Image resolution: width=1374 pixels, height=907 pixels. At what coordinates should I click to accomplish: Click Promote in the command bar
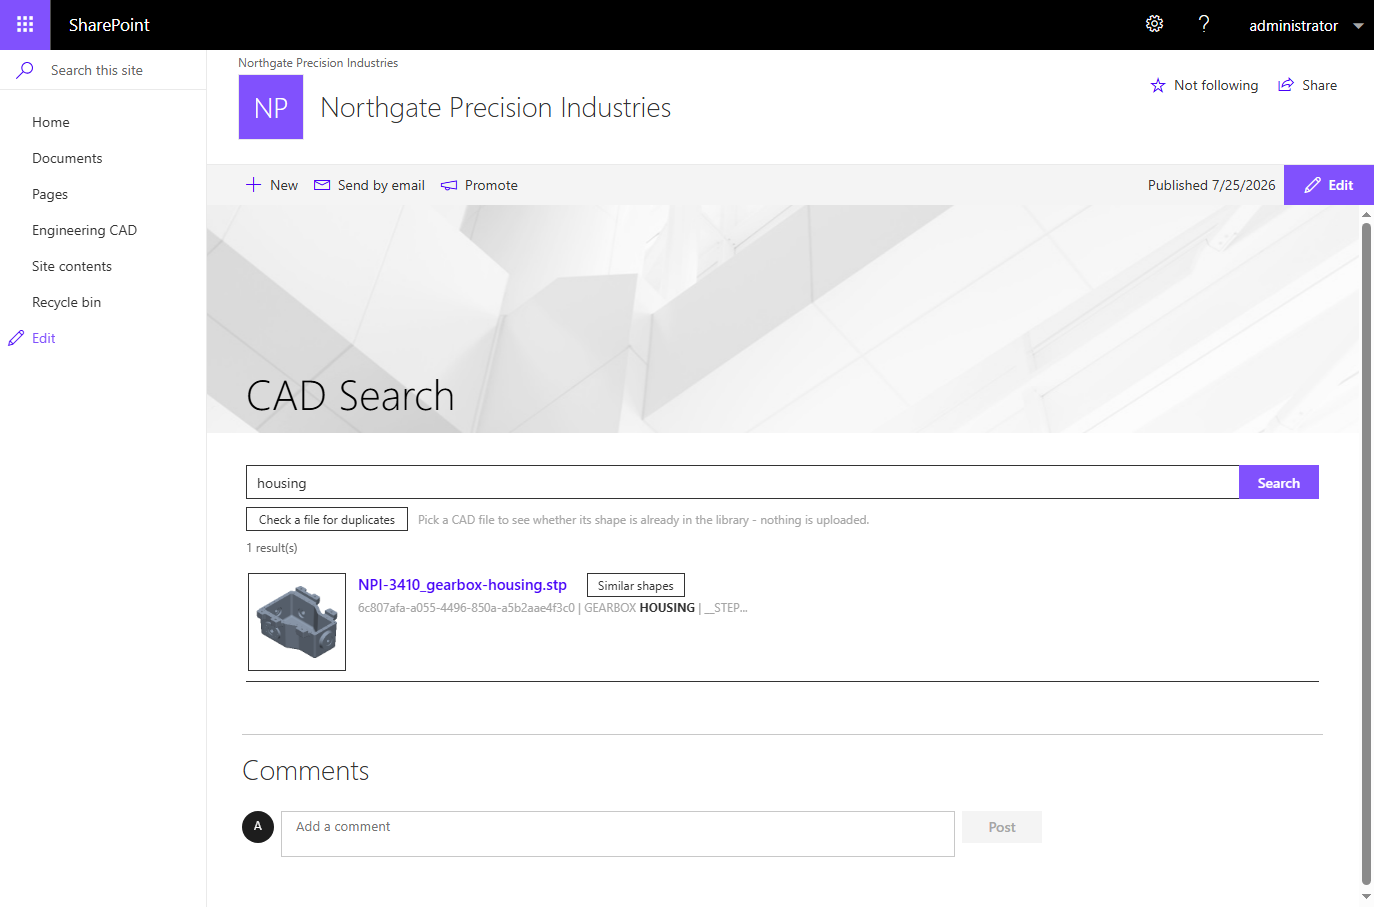(491, 185)
